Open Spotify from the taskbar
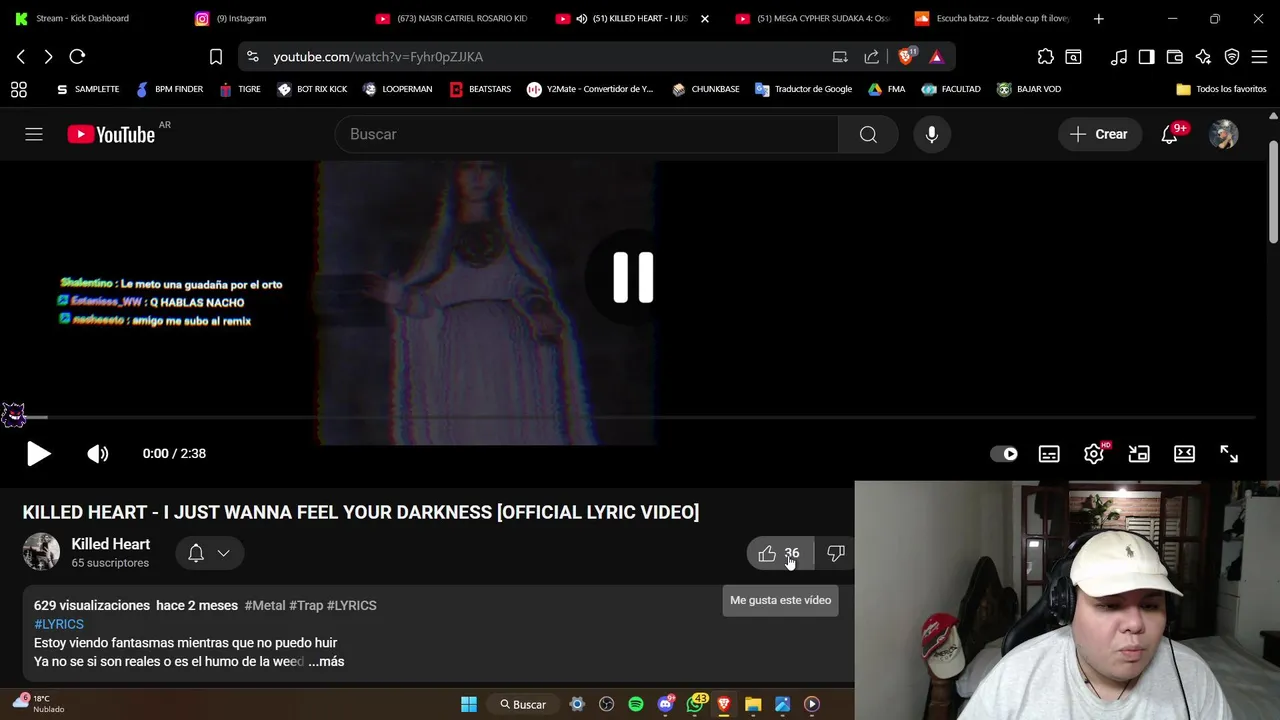The image size is (1280, 720). [x=636, y=704]
